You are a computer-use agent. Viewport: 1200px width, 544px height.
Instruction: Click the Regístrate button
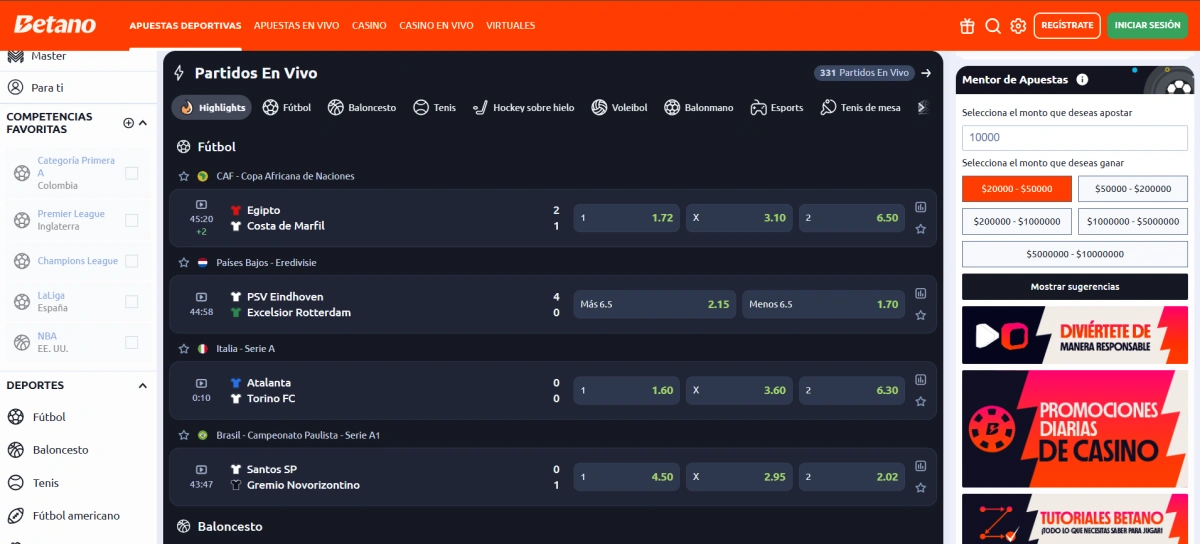click(1067, 26)
